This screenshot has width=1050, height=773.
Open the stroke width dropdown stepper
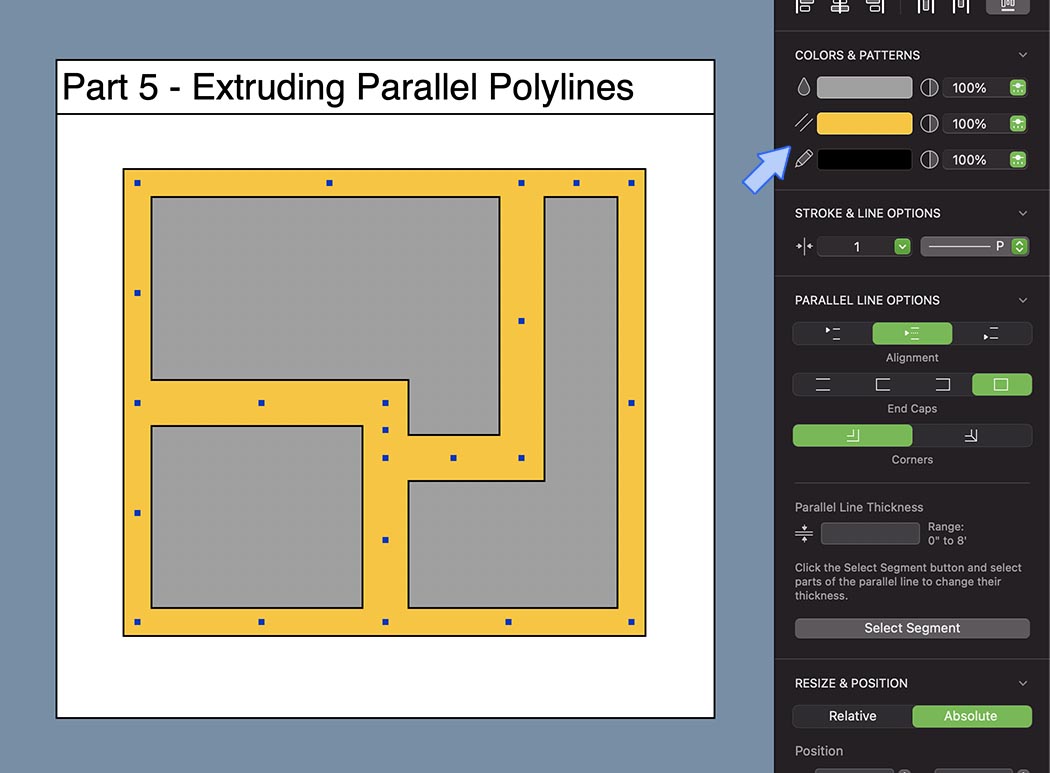click(901, 246)
